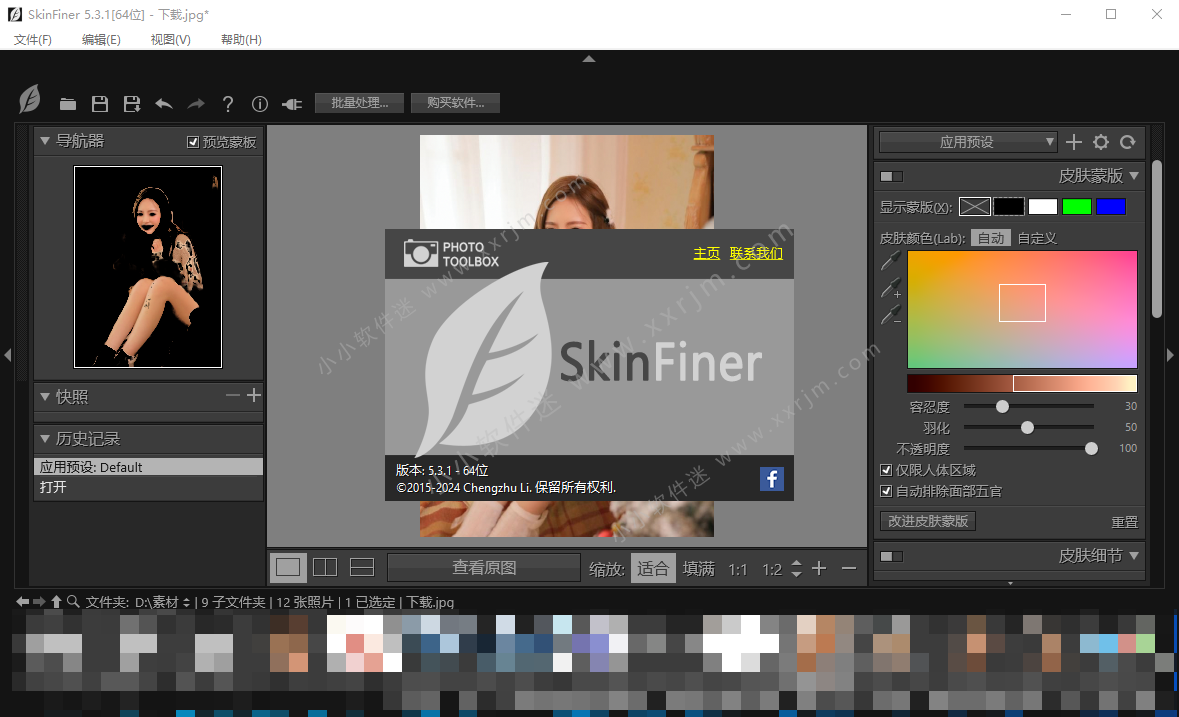This screenshot has width=1179, height=717.
Task: Open Facebook page icon in about dialog
Action: point(771,479)
